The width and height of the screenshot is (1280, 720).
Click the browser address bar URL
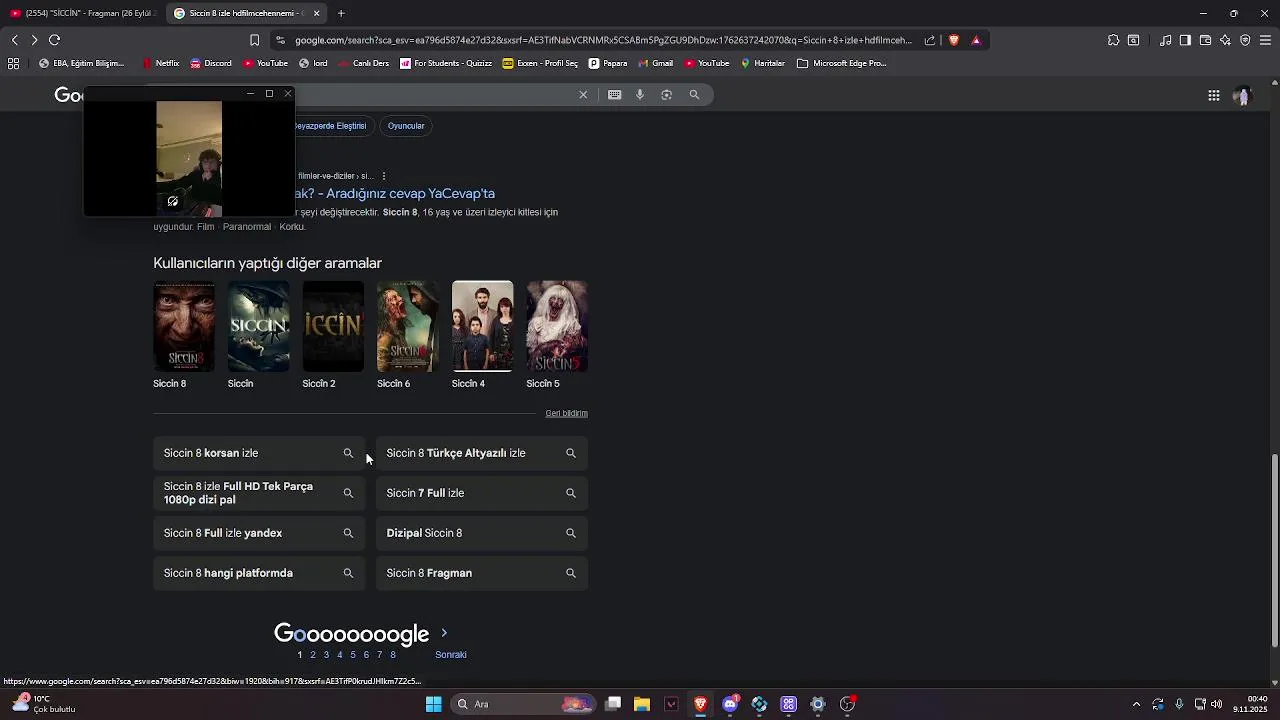pos(603,40)
